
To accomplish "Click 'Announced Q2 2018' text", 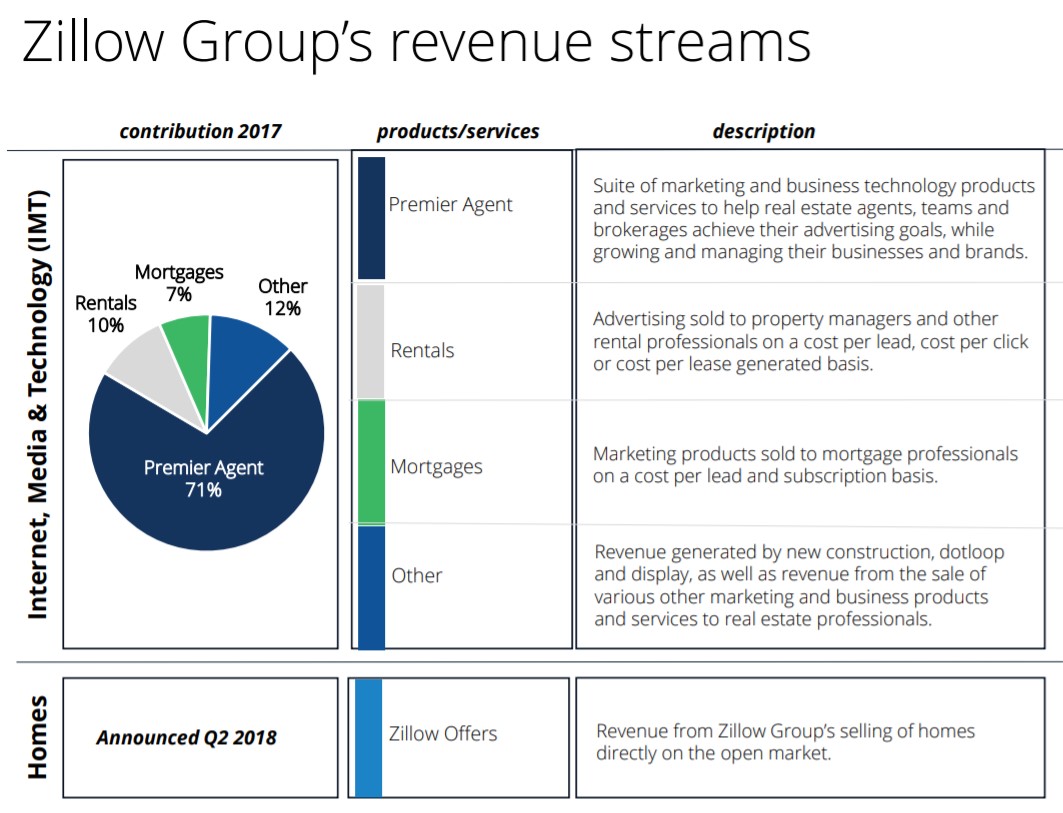I will [x=186, y=738].
